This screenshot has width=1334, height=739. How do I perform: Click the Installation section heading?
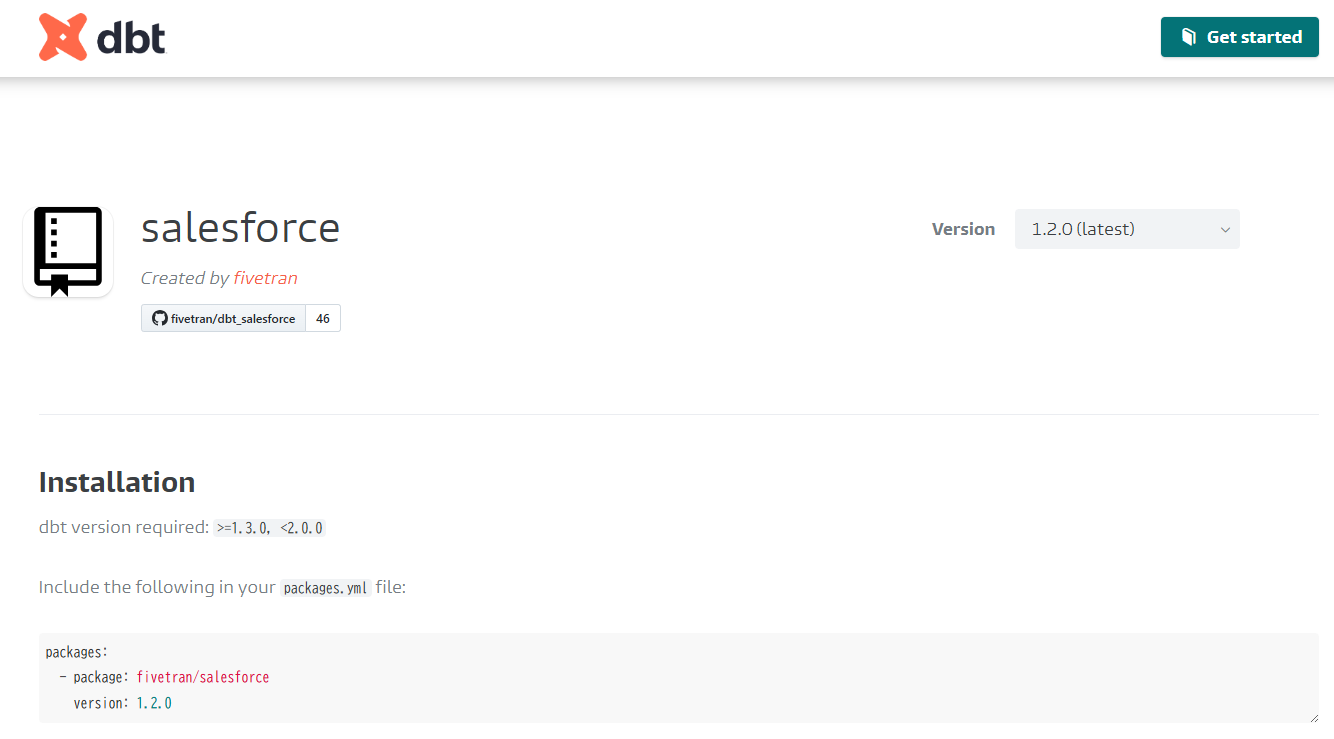click(117, 482)
